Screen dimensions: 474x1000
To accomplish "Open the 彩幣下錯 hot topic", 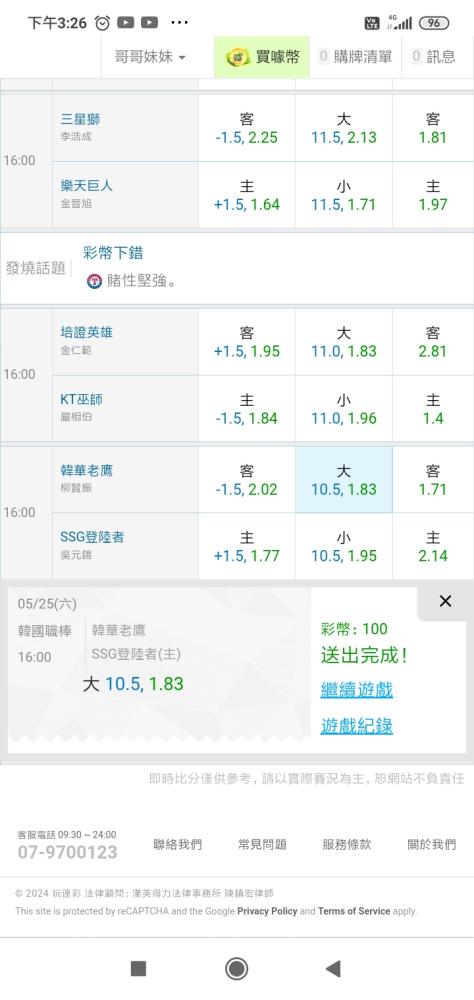I will tap(113, 253).
